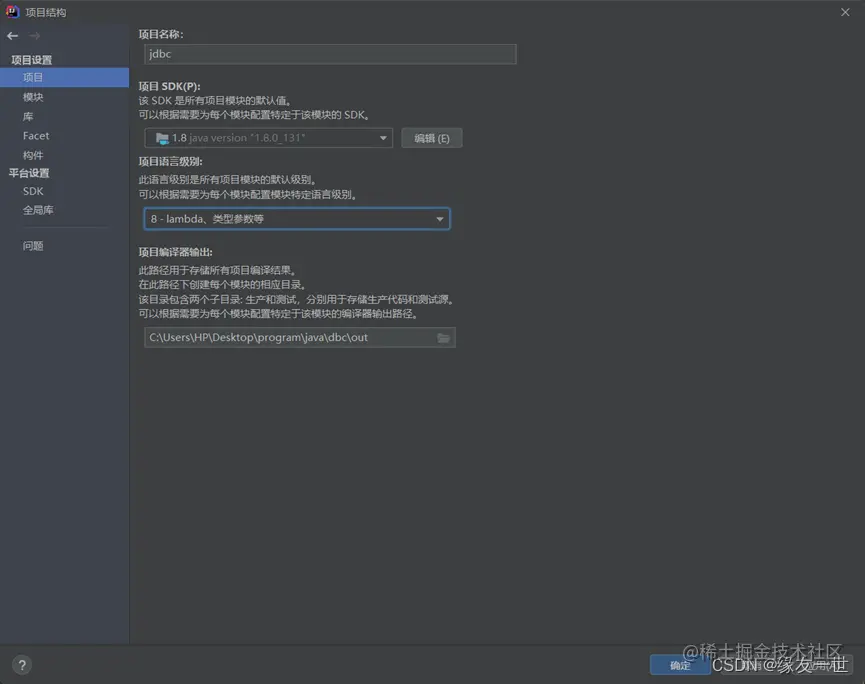865x684 pixels.
Task: Click the compiler output path text field
Action: click(290, 337)
